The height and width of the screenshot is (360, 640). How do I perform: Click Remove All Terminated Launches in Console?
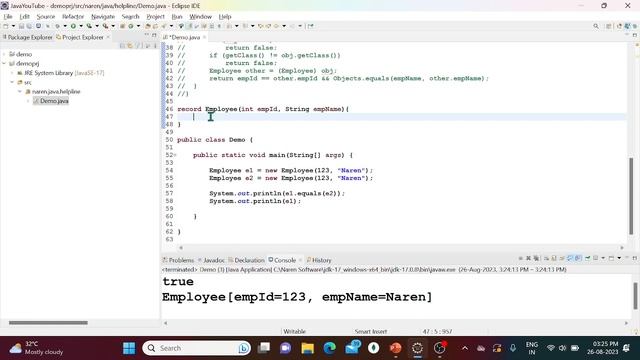536,258
